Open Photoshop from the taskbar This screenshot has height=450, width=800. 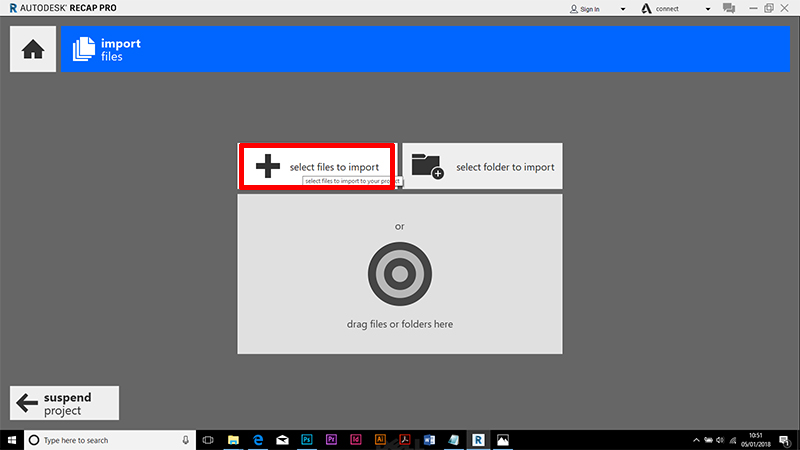[x=307, y=440]
